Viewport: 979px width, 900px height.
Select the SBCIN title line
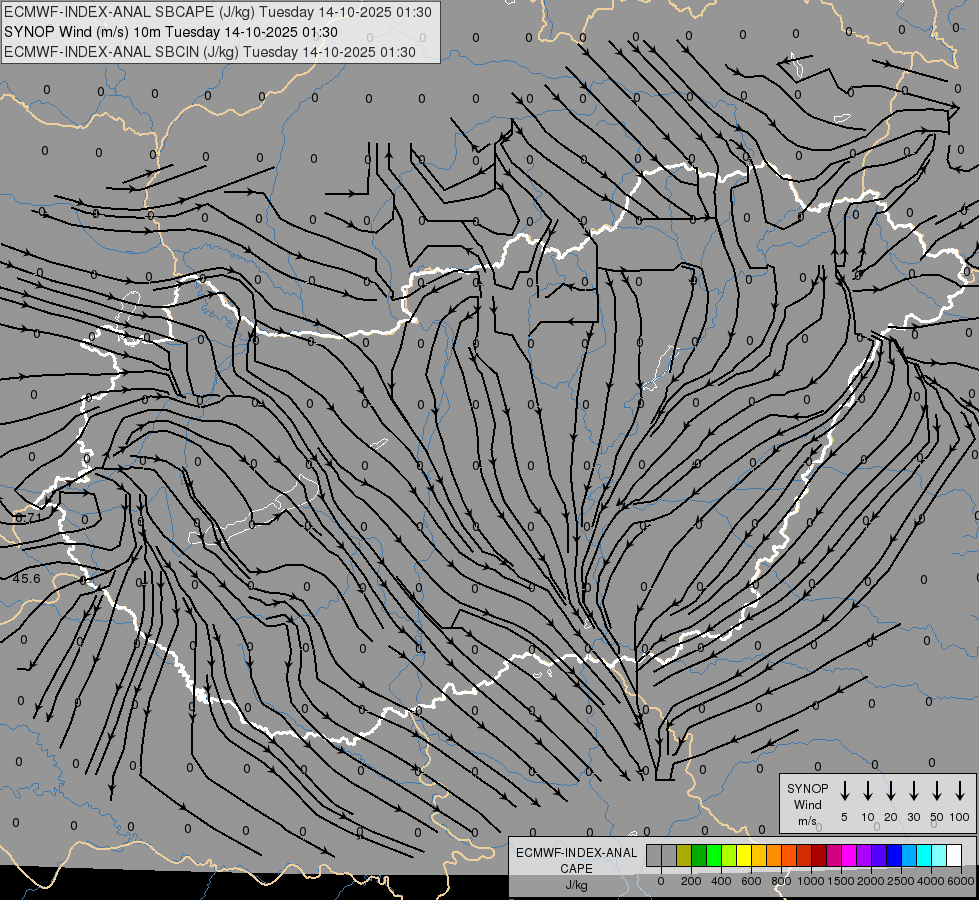pos(210,52)
